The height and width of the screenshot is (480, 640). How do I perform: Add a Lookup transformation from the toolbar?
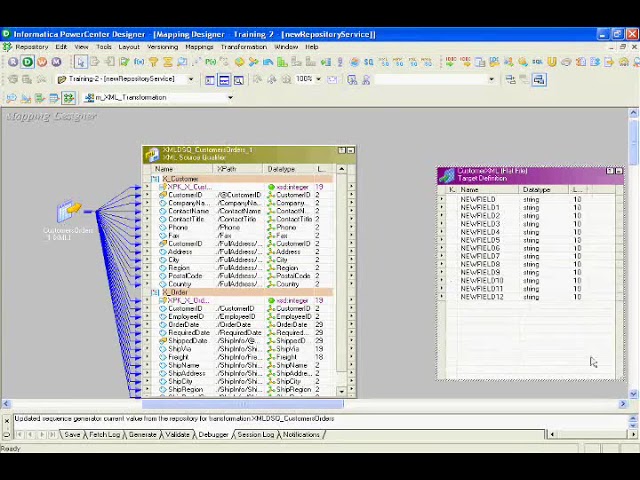tap(182, 62)
